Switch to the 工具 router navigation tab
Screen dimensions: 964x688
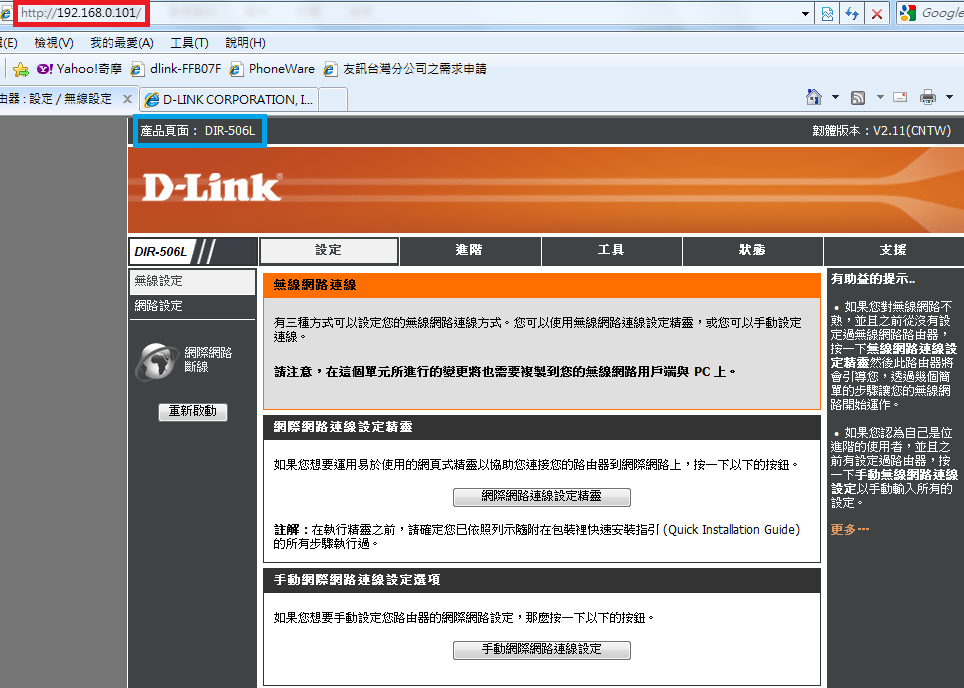(611, 250)
